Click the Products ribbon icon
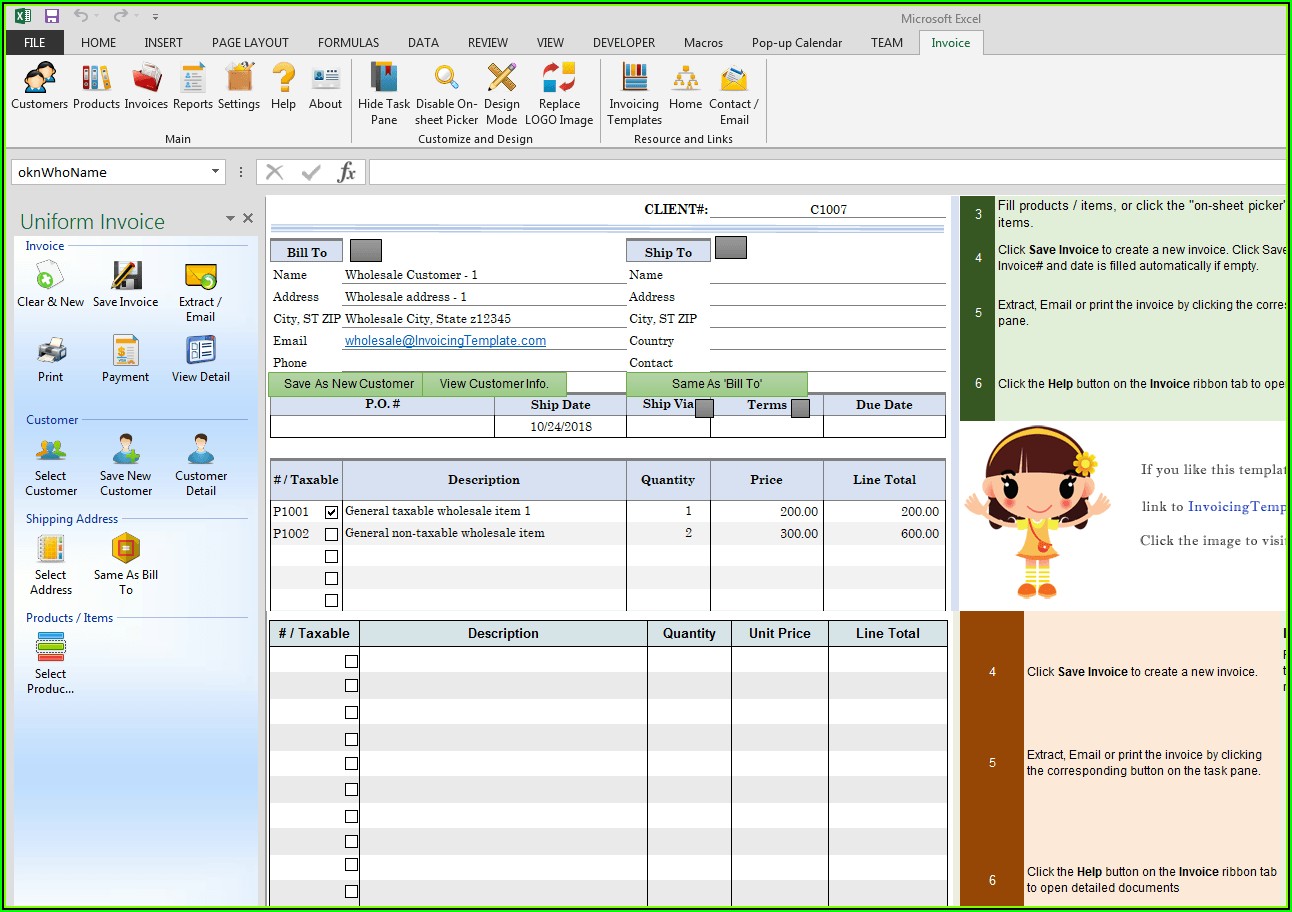 [x=96, y=85]
